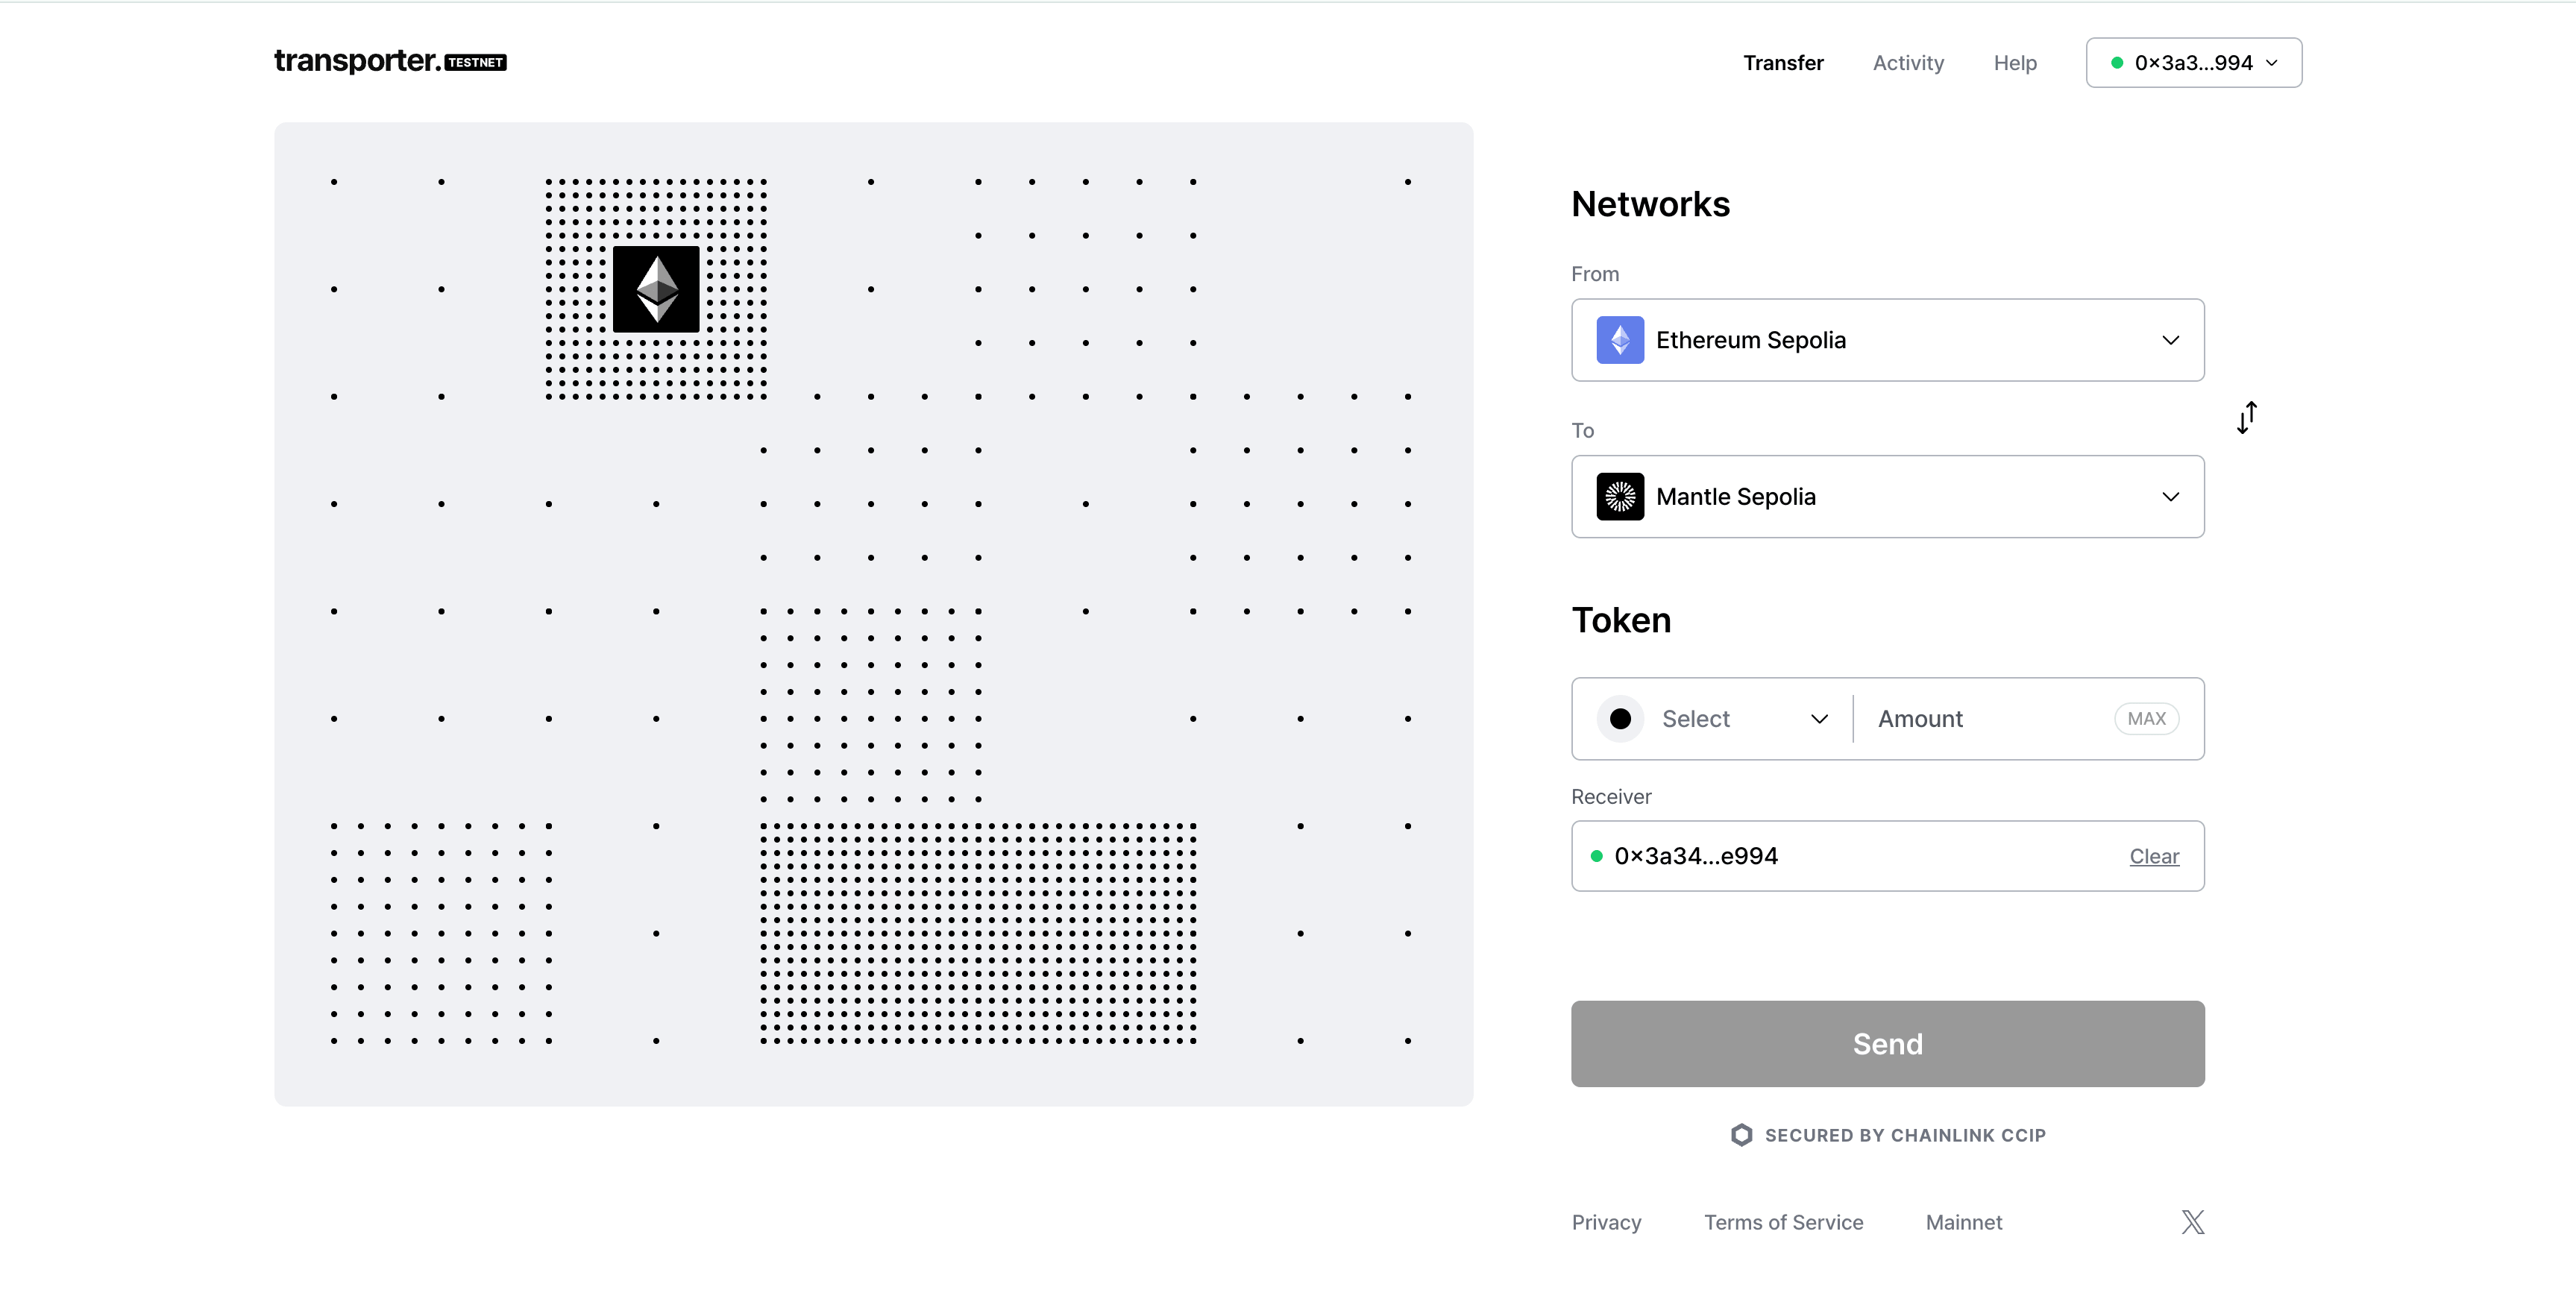Click the Send button
The width and height of the screenshot is (2576, 1290).
click(1887, 1044)
